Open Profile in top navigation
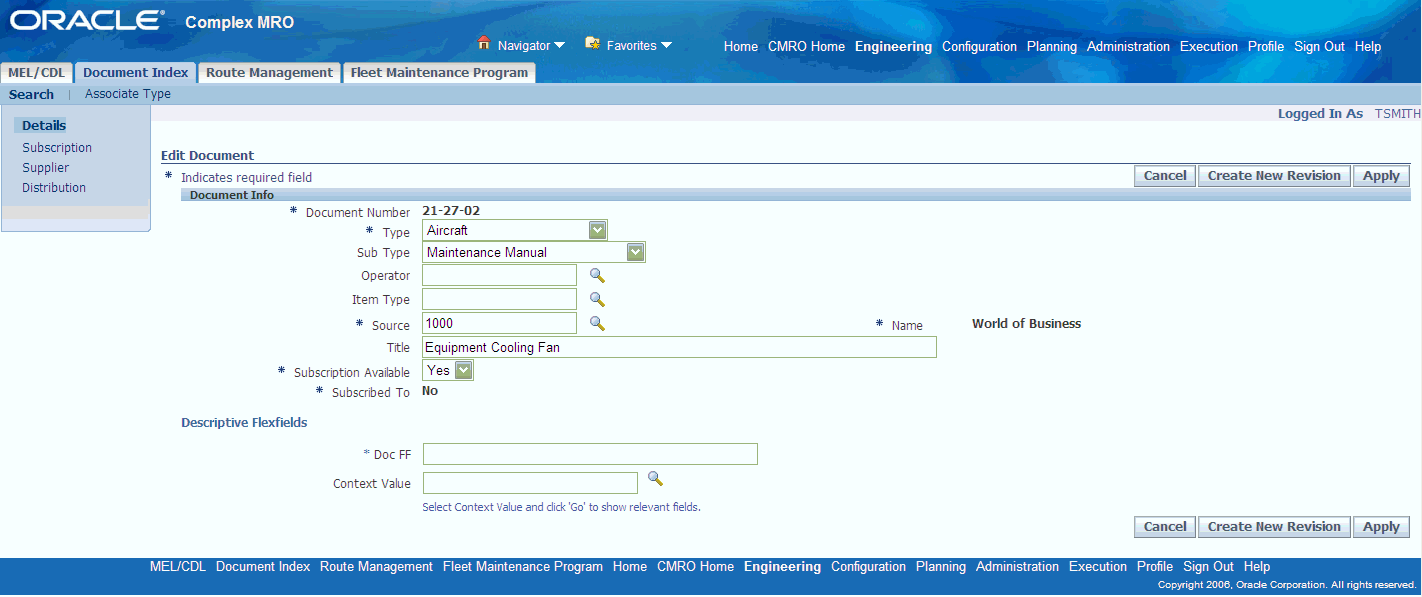Image resolution: width=1422 pixels, height=597 pixels. [x=1266, y=47]
